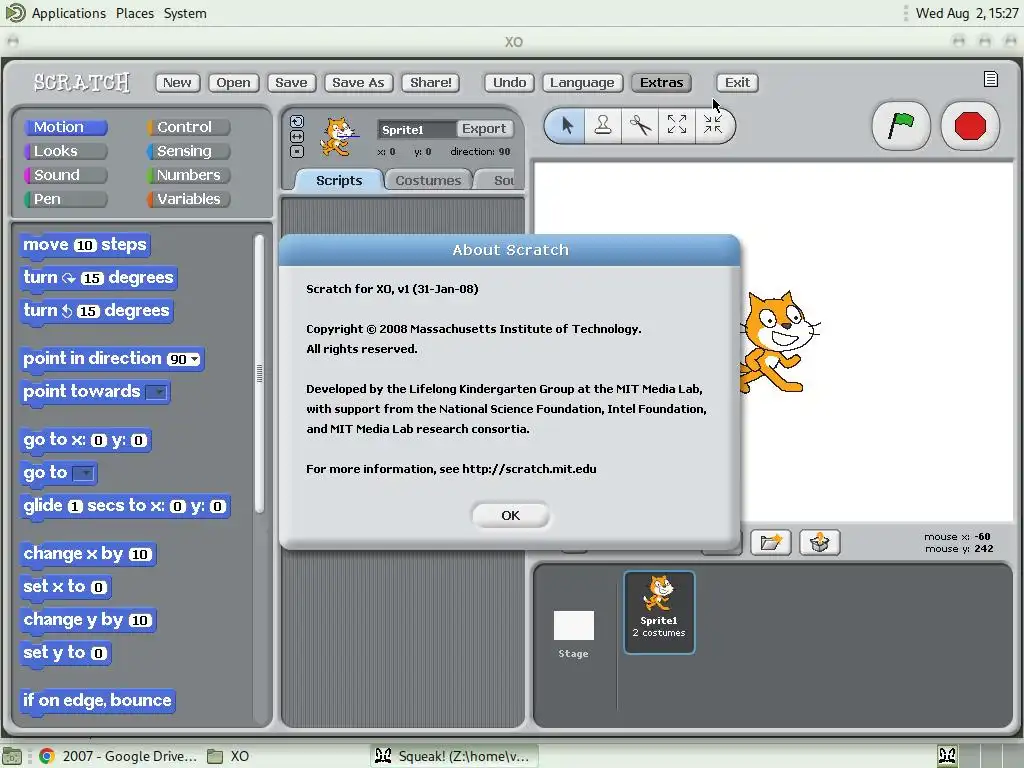Click the glide secs to x y block
The height and width of the screenshot is (768, 1024).
pyautogui.click(x=125, y=506)
